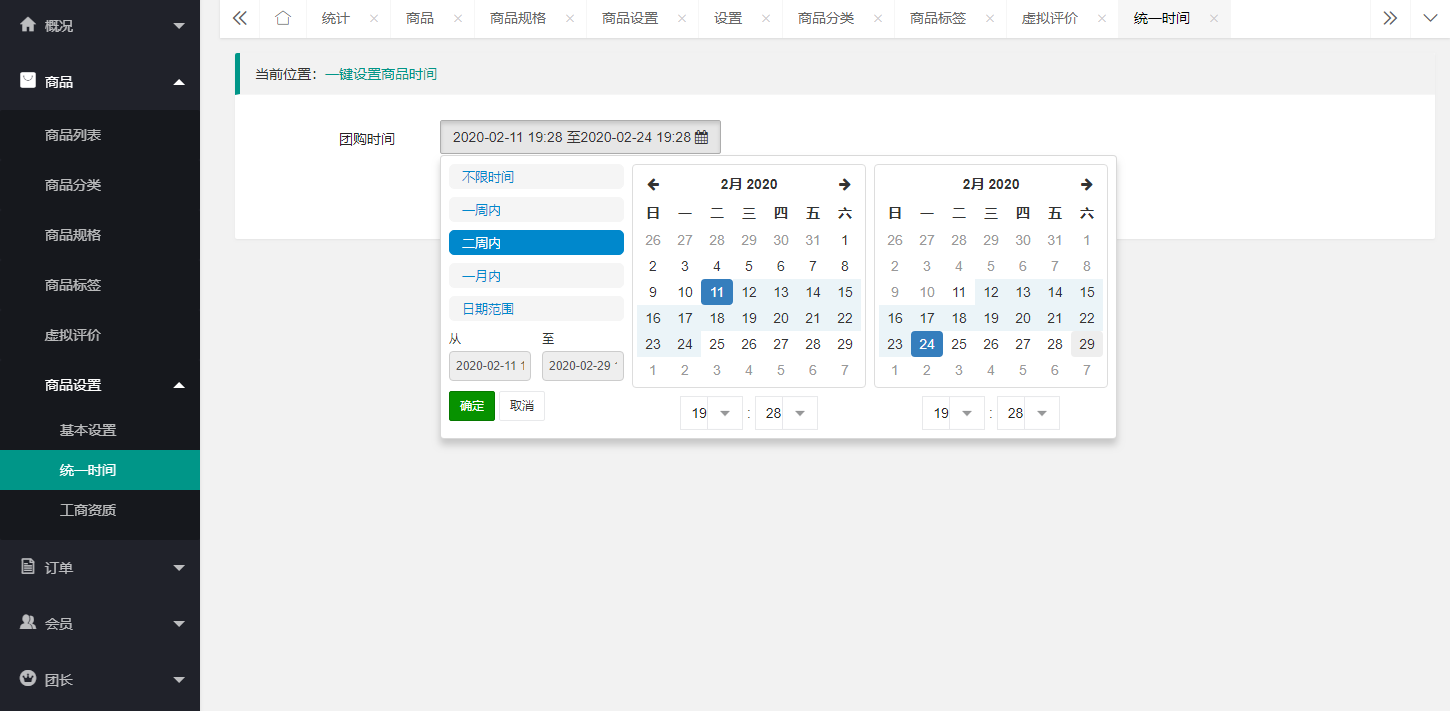Click the 会员 people icon
Screen dimensions: 1450x711
tap(28, 622)
